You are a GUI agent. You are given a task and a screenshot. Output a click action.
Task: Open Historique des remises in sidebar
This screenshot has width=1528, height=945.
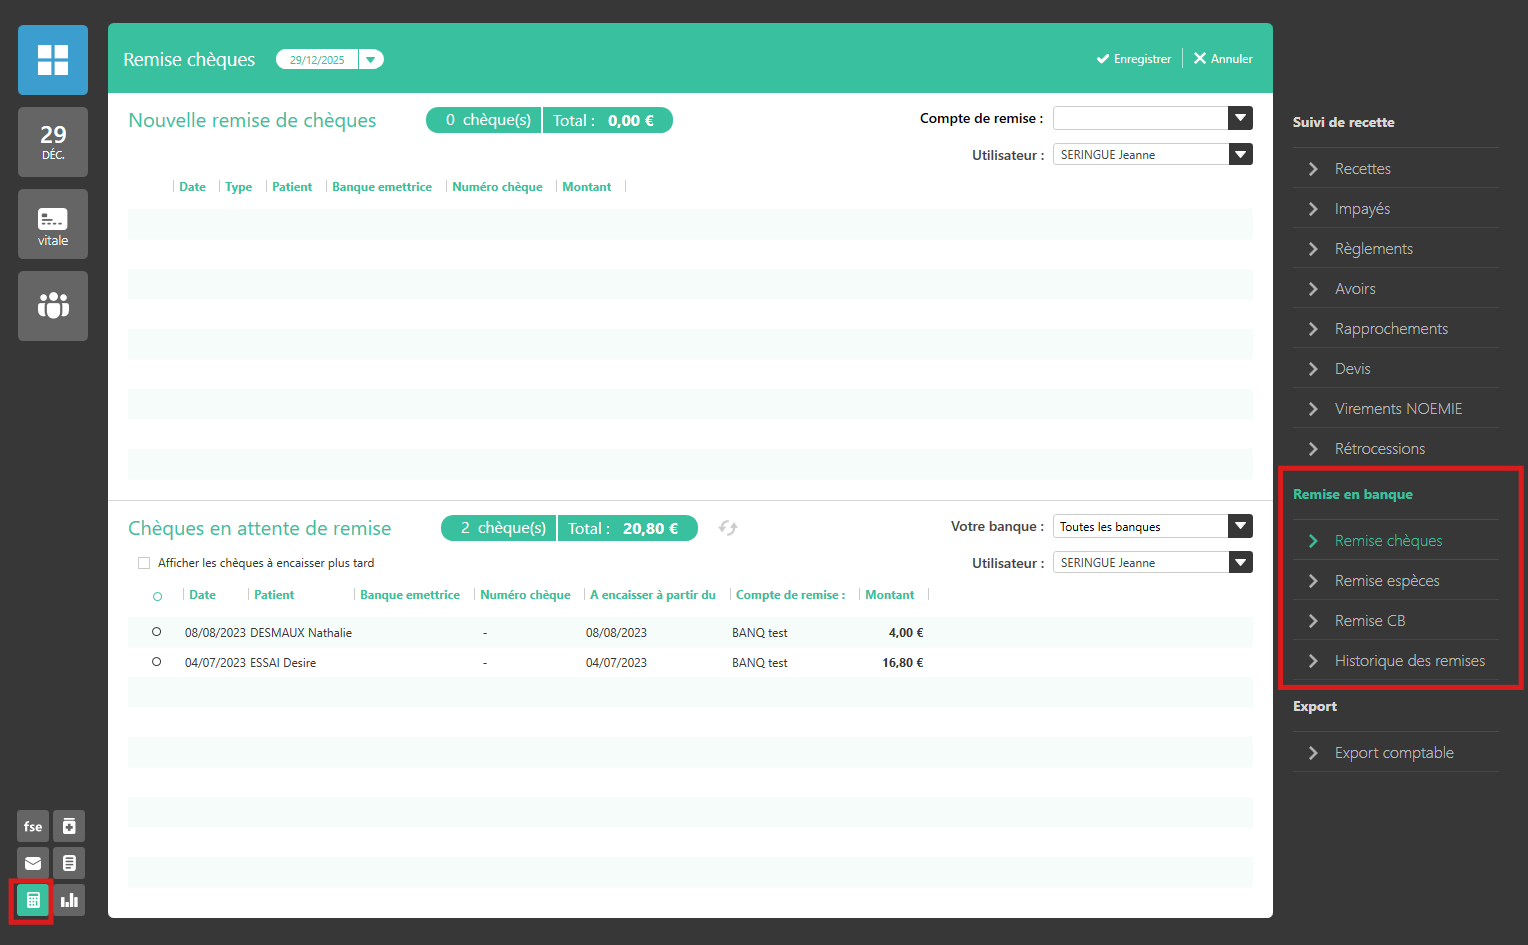coord(1409,661)
